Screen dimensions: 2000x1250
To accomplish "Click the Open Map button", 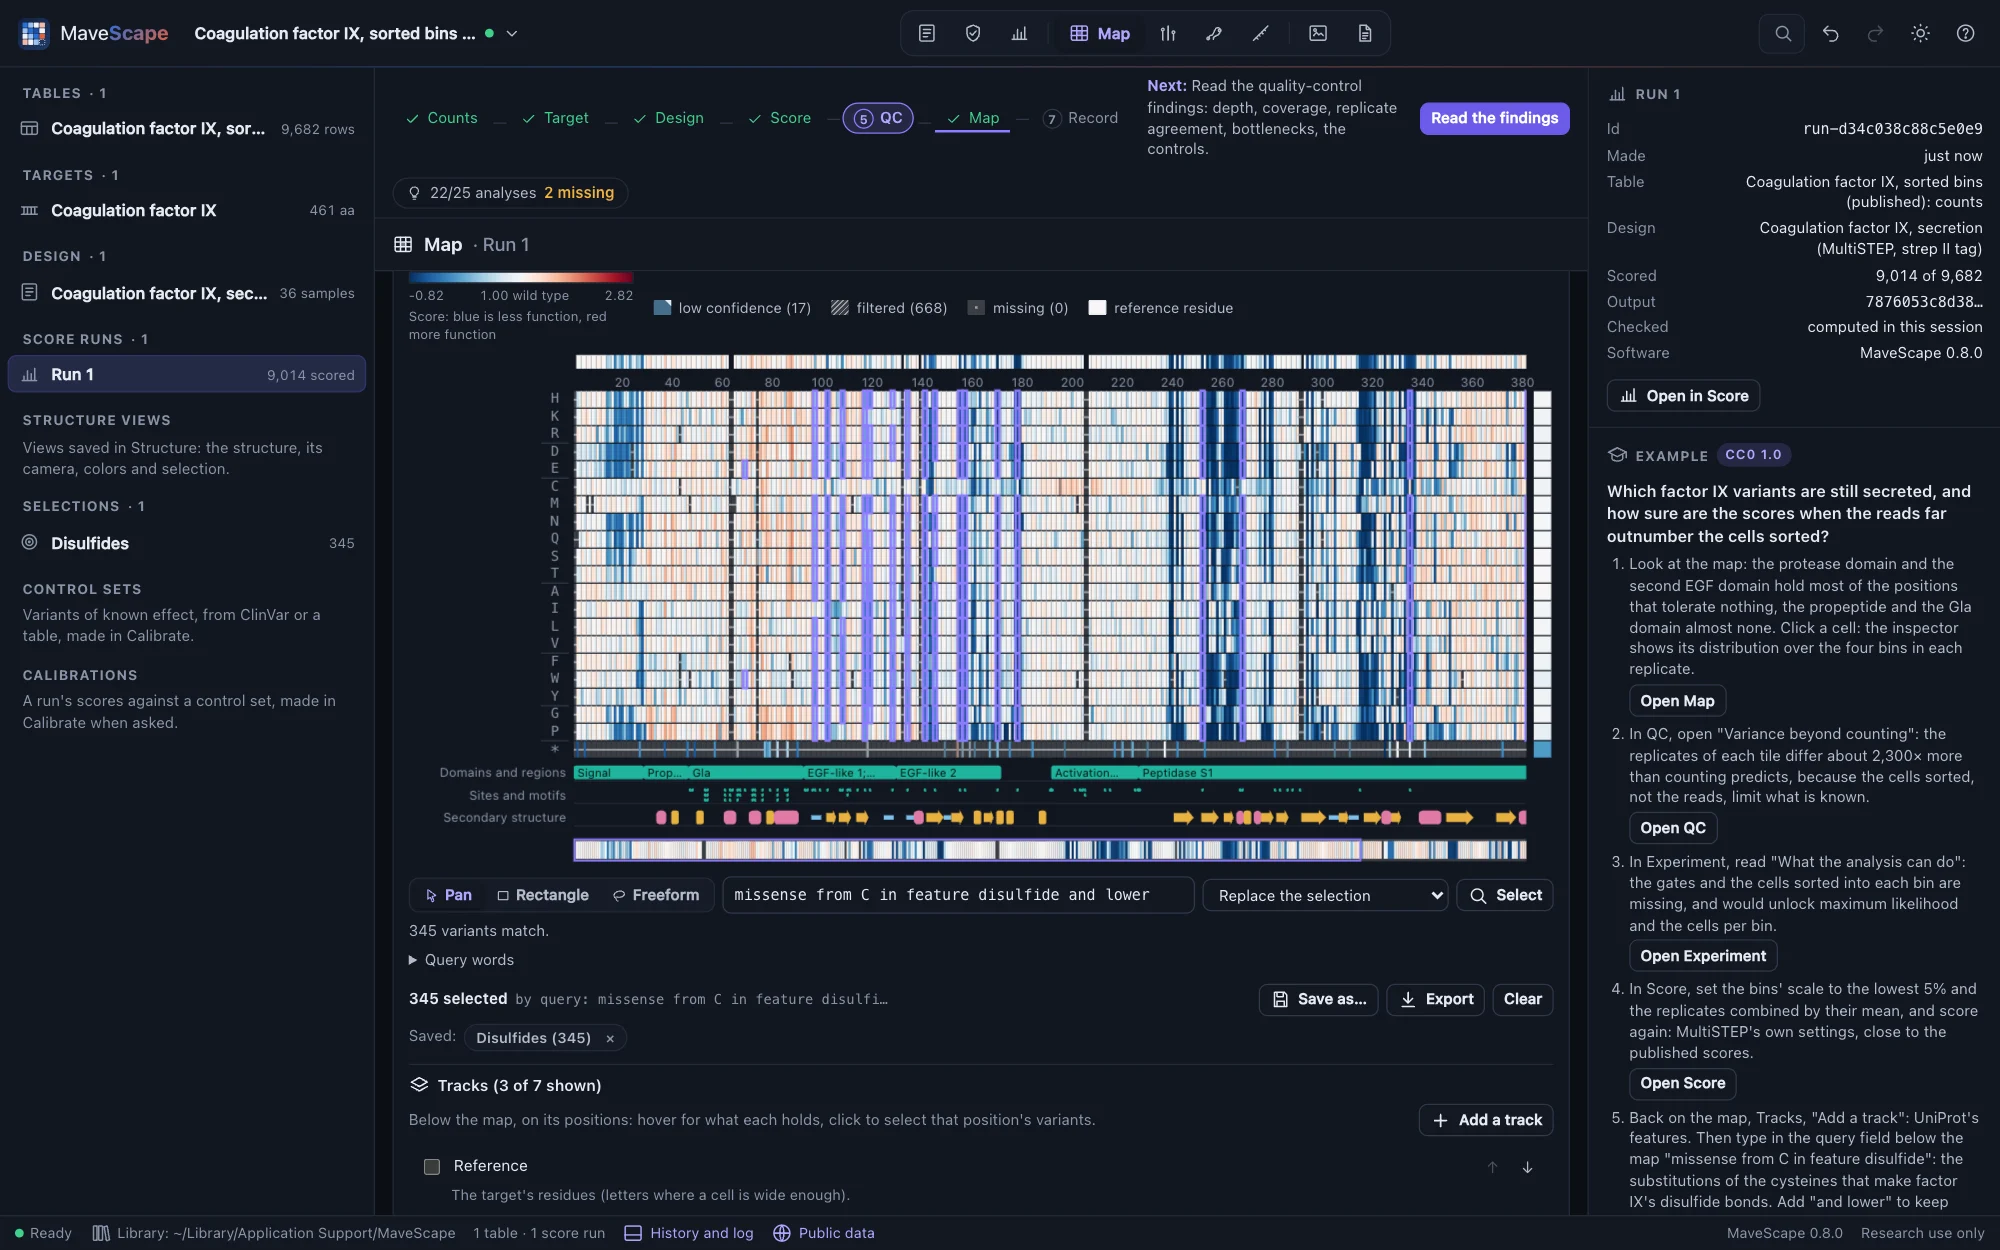I will pyautogui.click(x=1677, y=701).
